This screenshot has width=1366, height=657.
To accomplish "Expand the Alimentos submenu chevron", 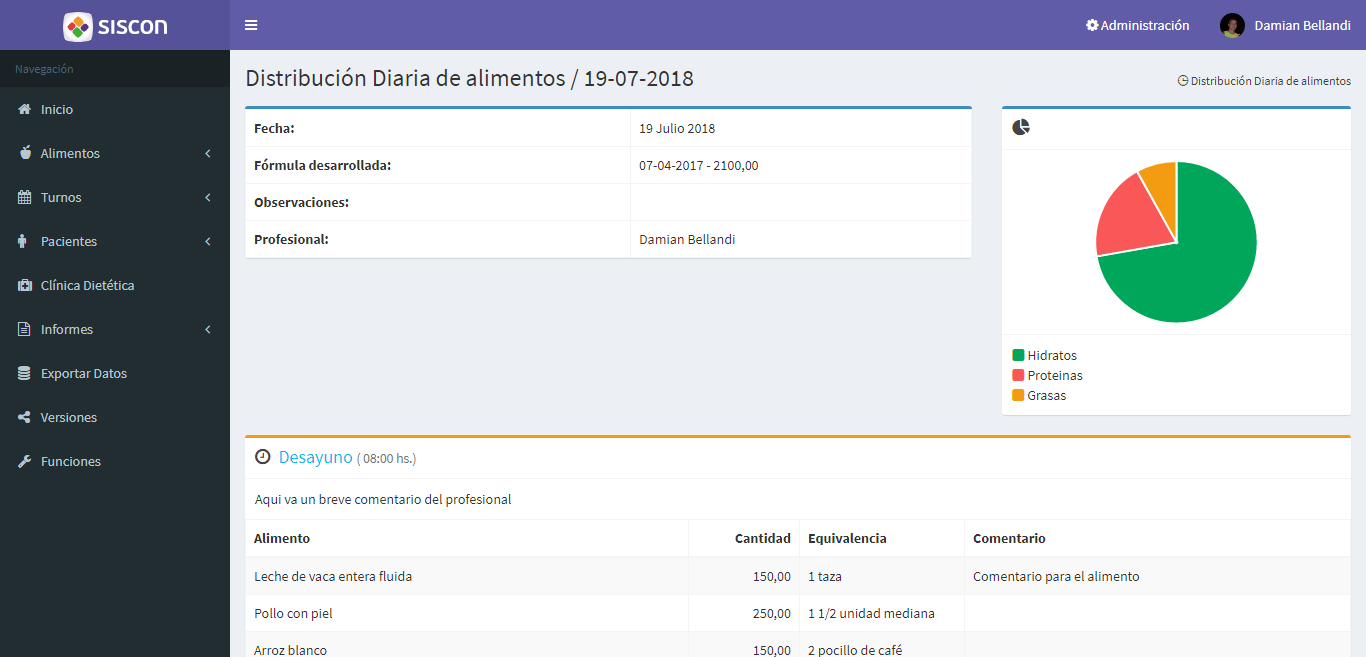I will (208, 153).
